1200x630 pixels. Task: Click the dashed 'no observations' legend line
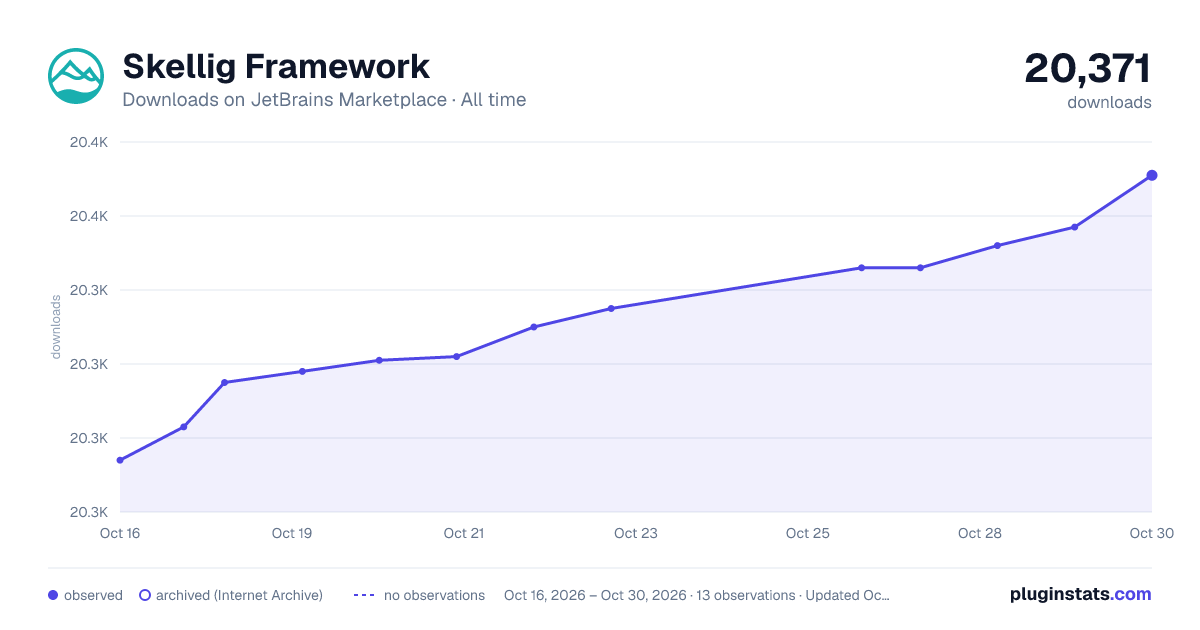click(364, 595)
